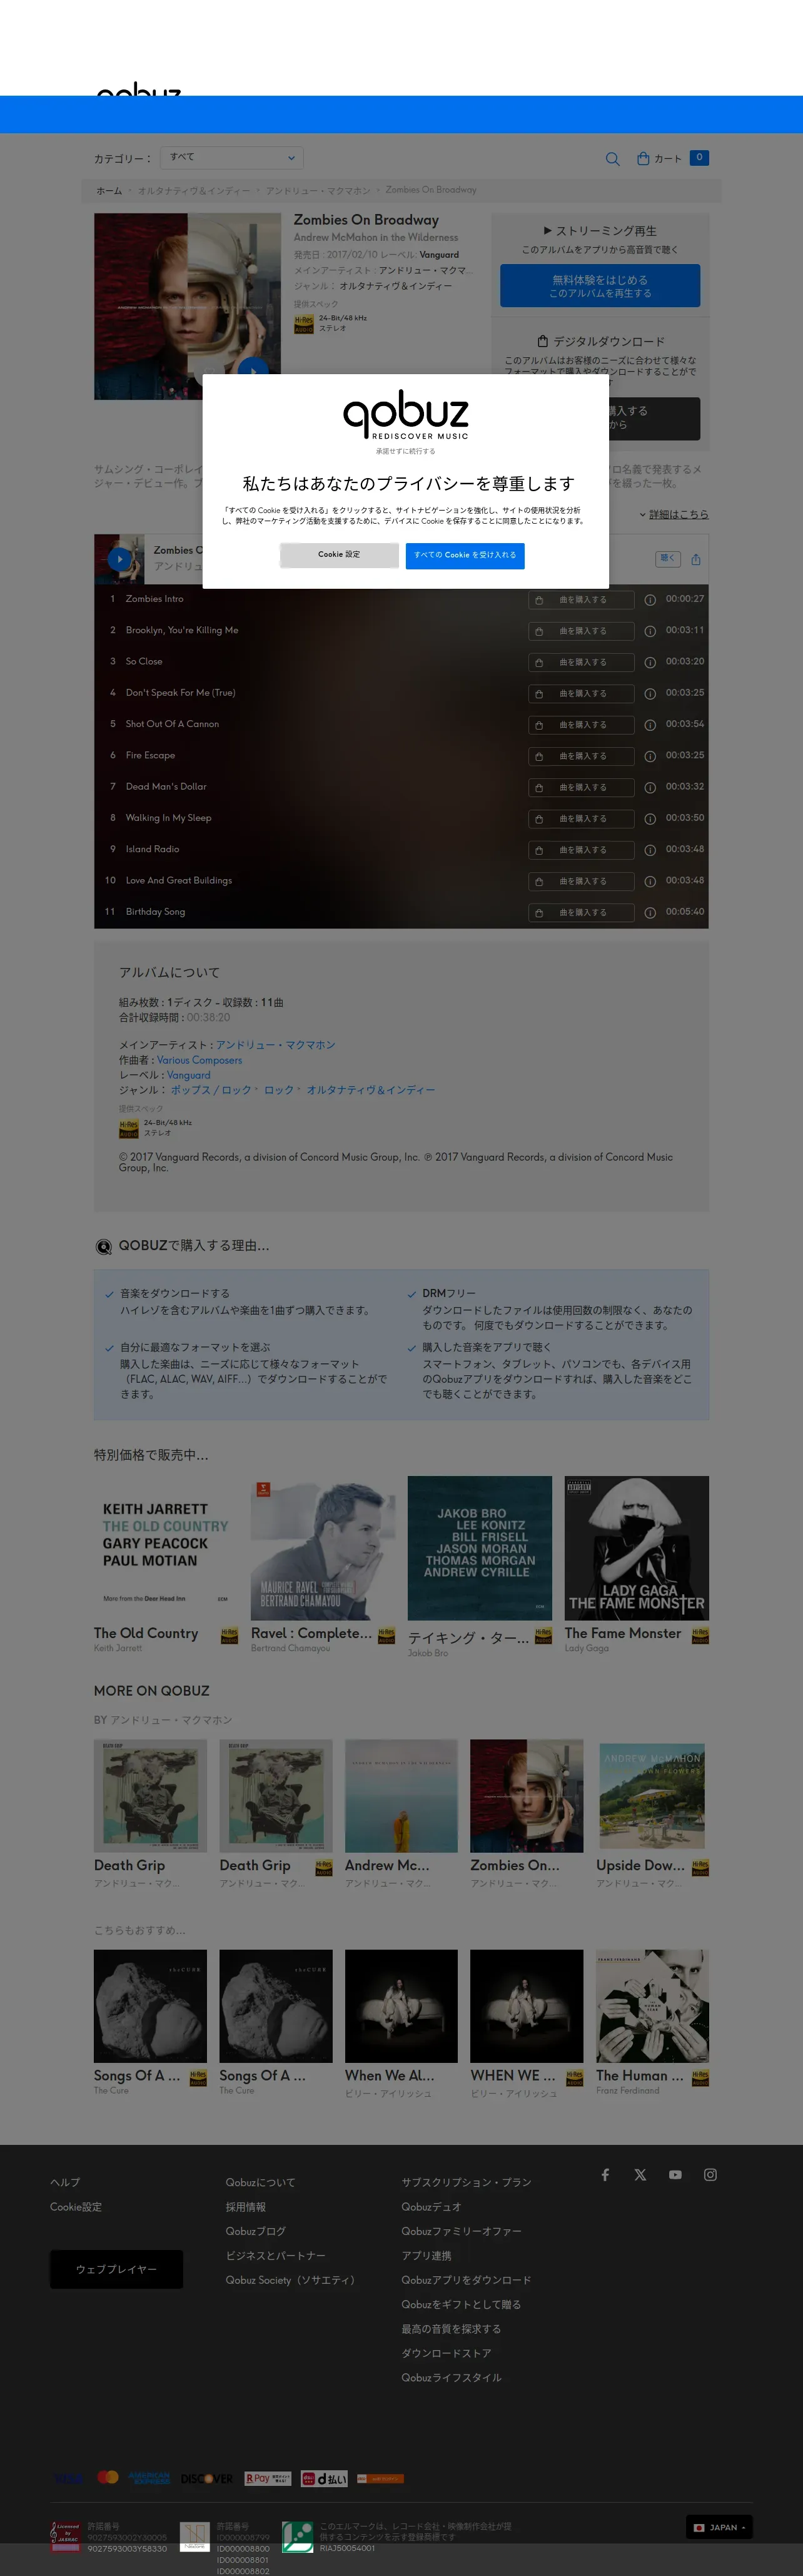The height and width of the screenshot is (2576, 803).
Task: Expand 詳細はこちら description link
Action: 678,514
